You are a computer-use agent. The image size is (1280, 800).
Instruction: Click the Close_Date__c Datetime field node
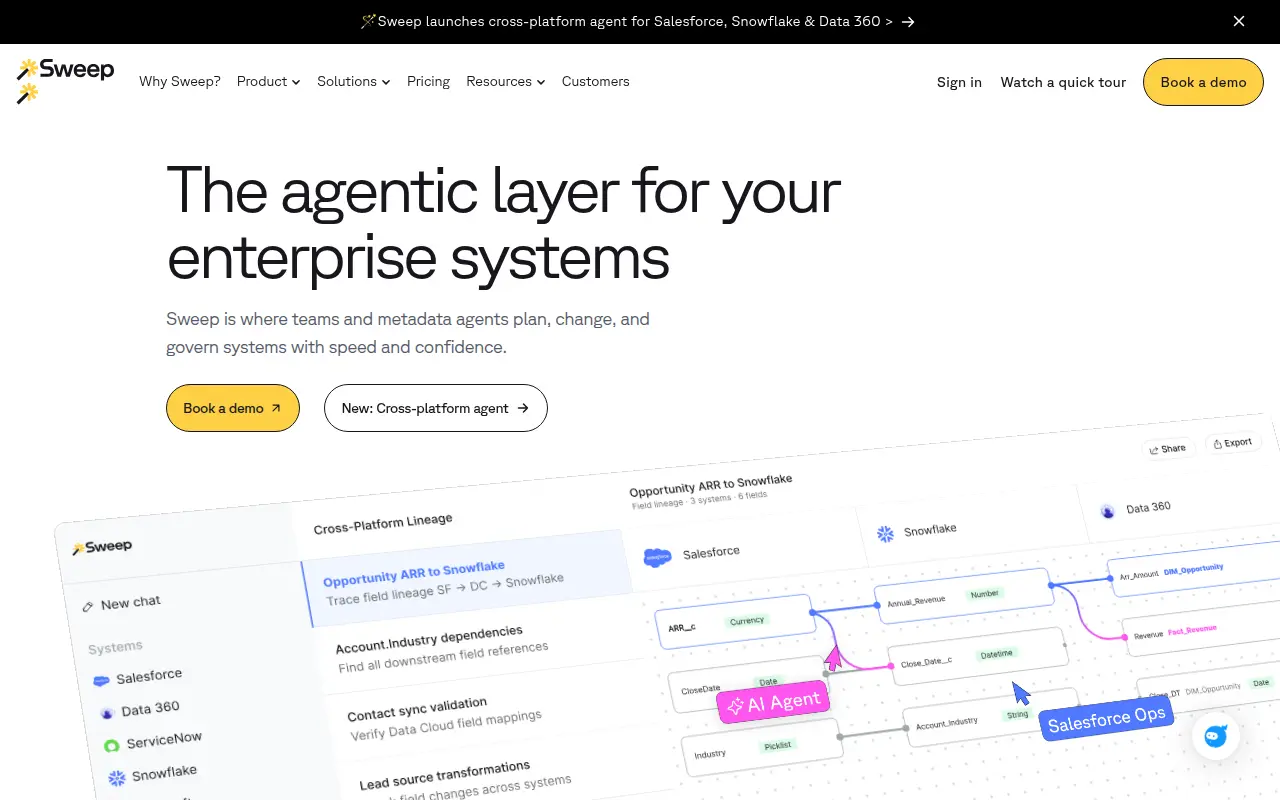976,656
